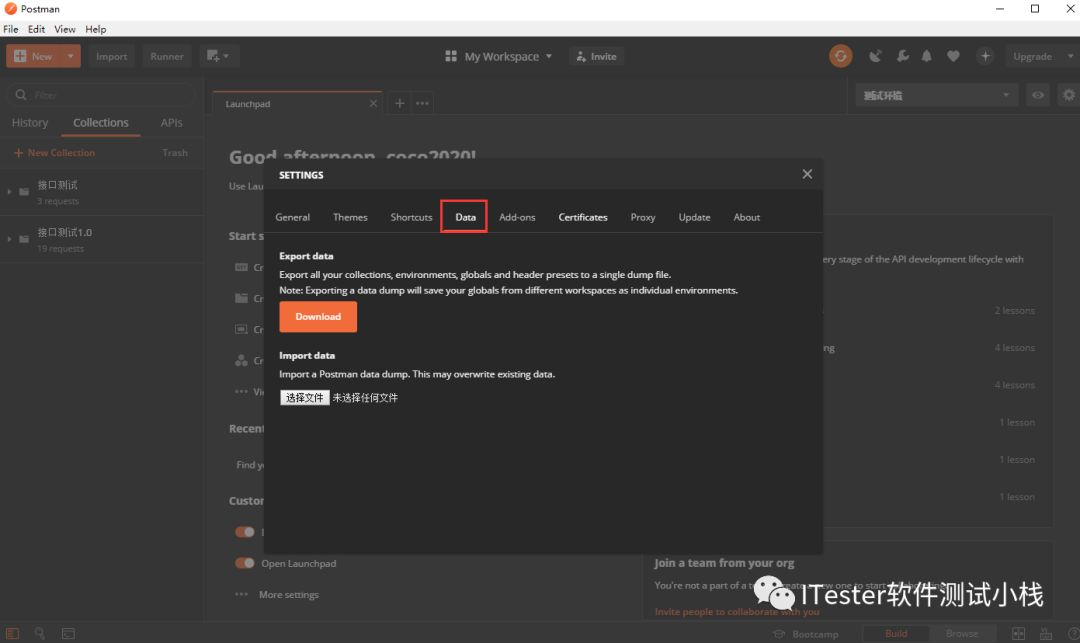Open the Add-ons settings tab
Image resolution: width=1080 pixels, height=643 pixels.
(517, 217)
